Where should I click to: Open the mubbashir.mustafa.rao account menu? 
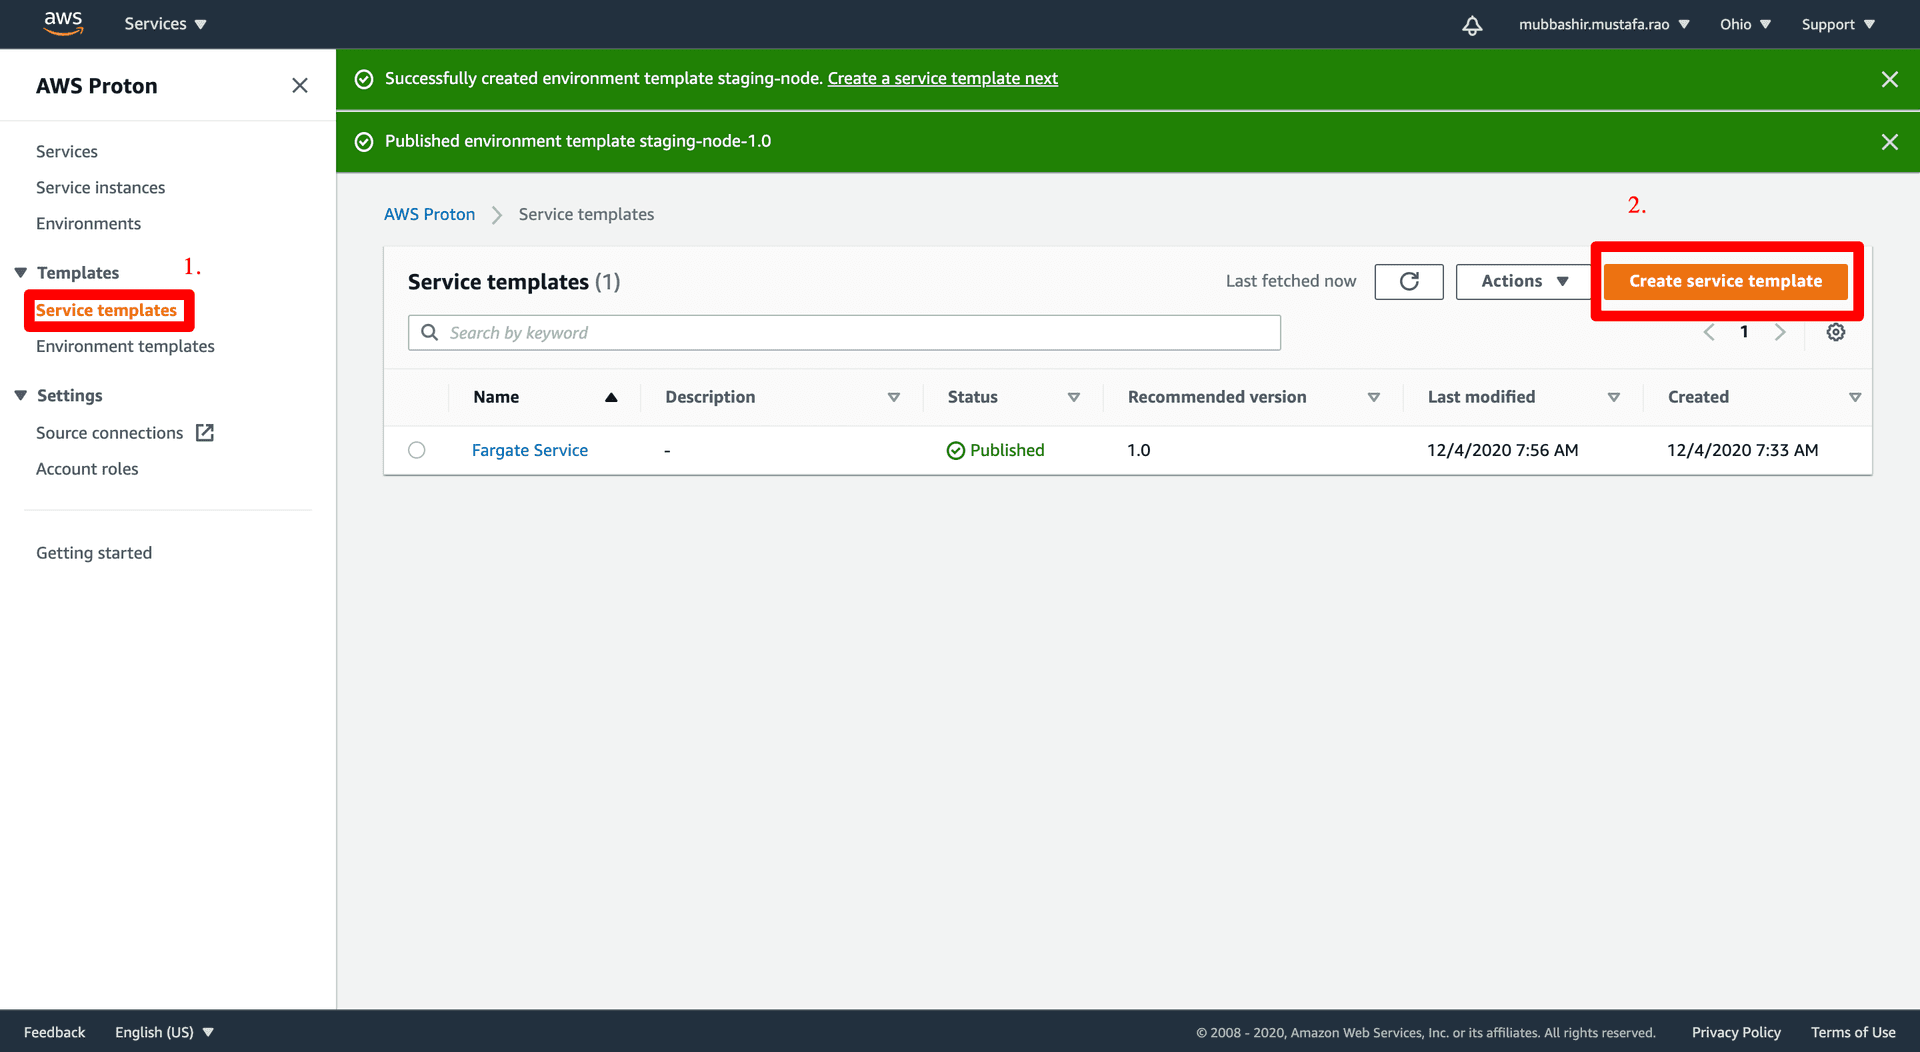tap(1604, 24)
